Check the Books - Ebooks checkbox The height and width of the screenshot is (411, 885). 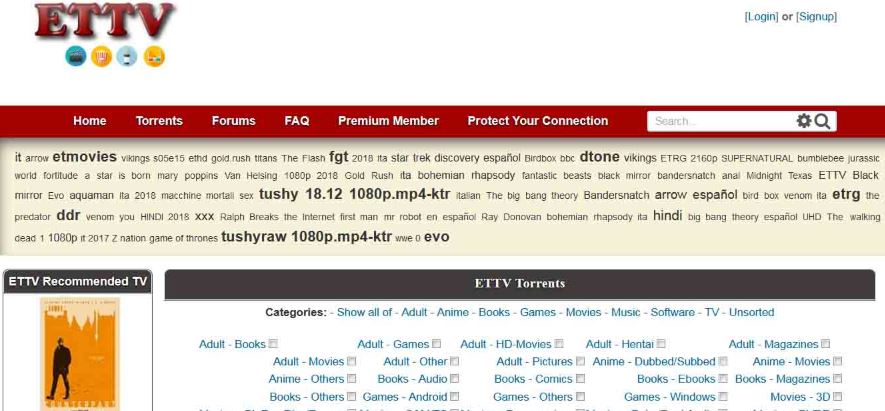[x=723, y=379]
